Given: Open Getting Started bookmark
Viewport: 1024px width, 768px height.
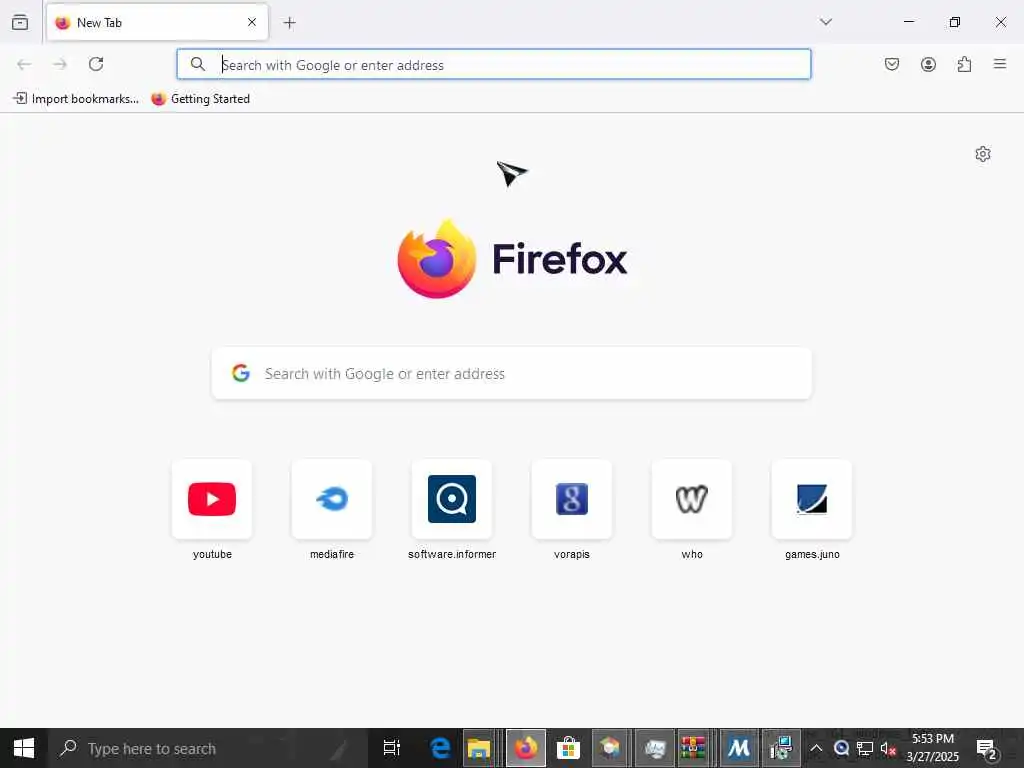Looking at the screenshot, I should click(200, 99).
